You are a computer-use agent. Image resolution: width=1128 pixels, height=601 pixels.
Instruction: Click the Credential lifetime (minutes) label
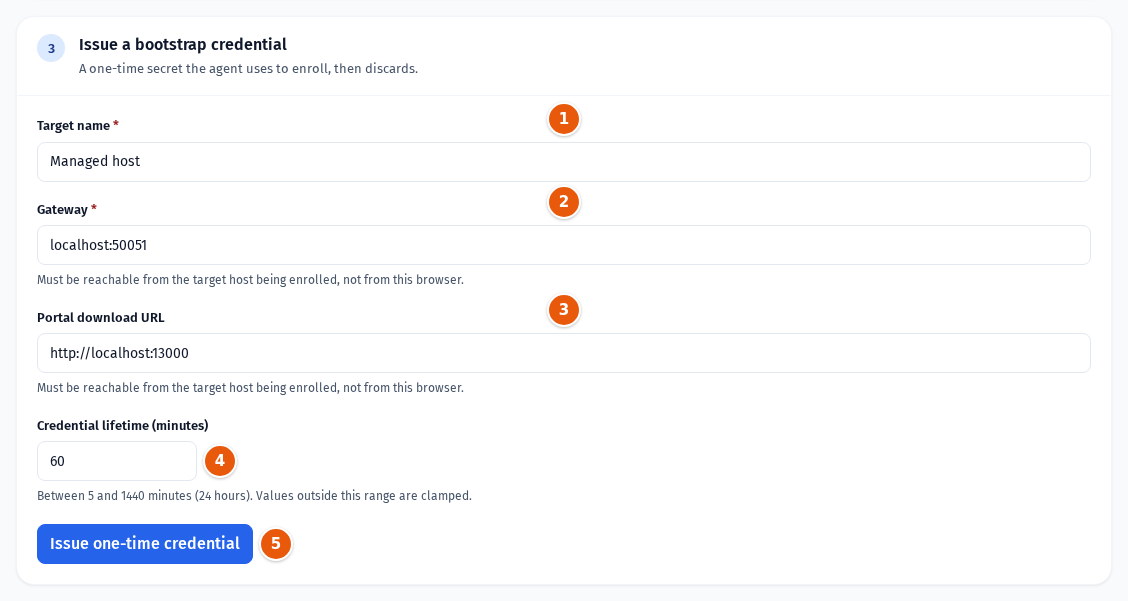[x=123, y=425]
